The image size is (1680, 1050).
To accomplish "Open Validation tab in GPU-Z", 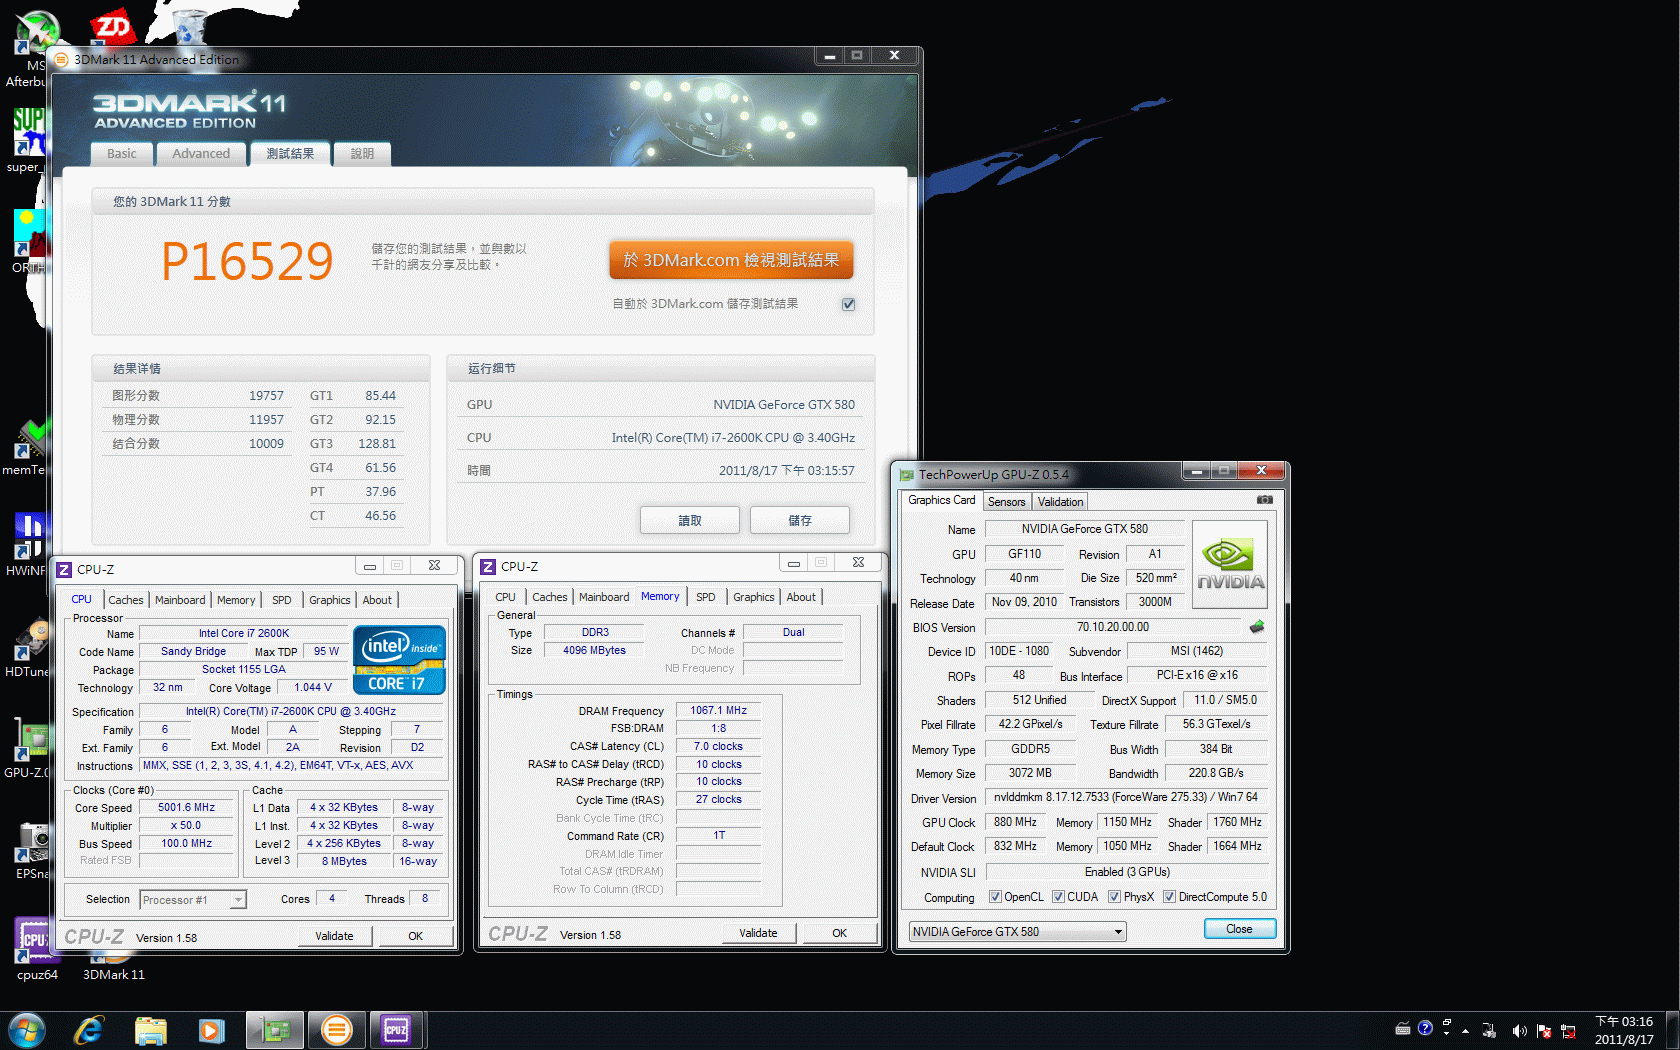I will [1060, 502].
